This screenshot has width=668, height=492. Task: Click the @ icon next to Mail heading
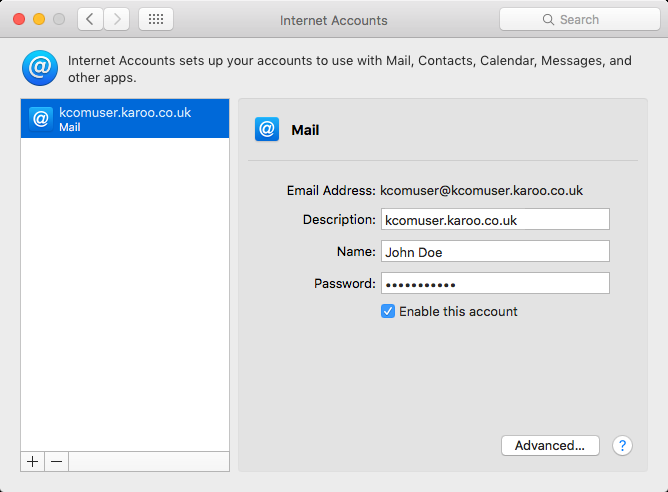coord(267,130)
